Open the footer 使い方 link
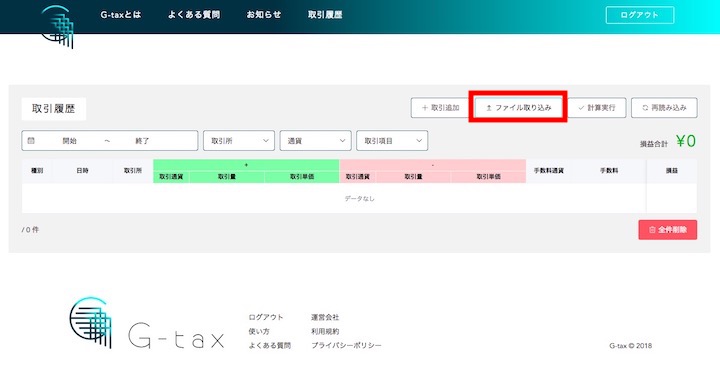720x385 pixels. pos(259,332)
